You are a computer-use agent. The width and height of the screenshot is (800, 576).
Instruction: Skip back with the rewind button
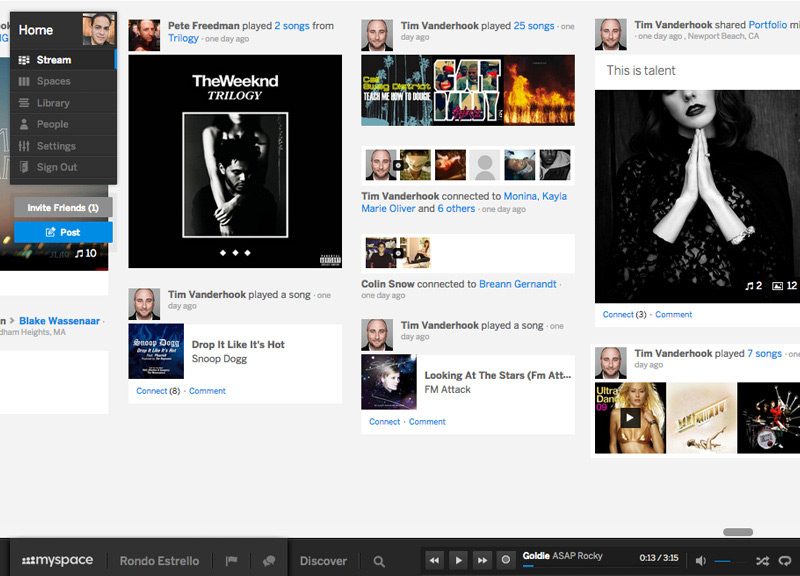[x=434, y=560]
